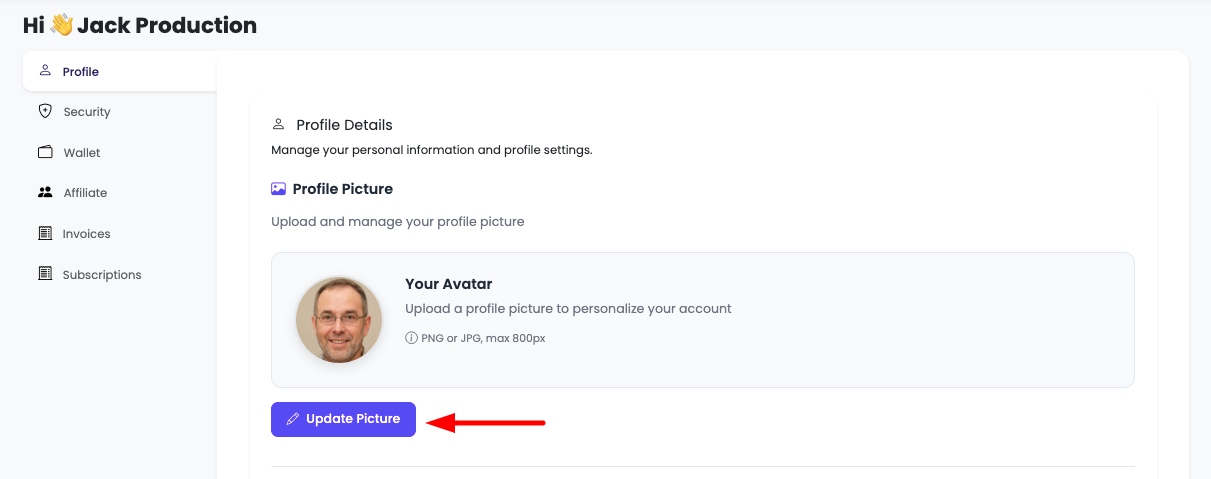This screenshot has height=479, width=1211.
Task: Select the Profile tab label
Action: point(81,72)
